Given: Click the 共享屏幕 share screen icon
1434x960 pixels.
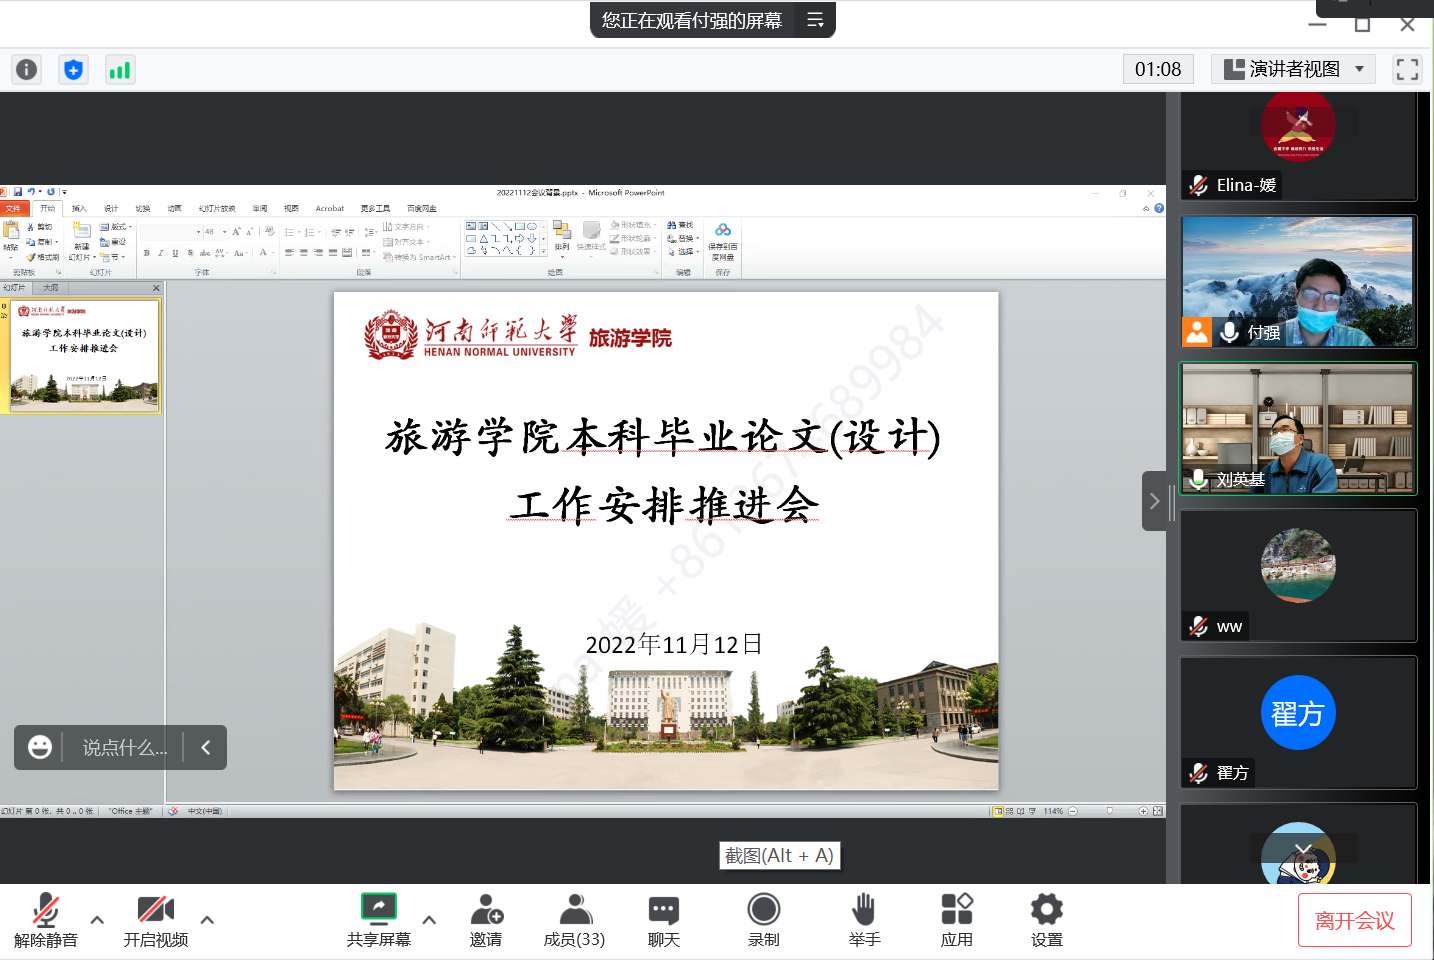Looking at the screenshot, I should click(x=379, y=908).
